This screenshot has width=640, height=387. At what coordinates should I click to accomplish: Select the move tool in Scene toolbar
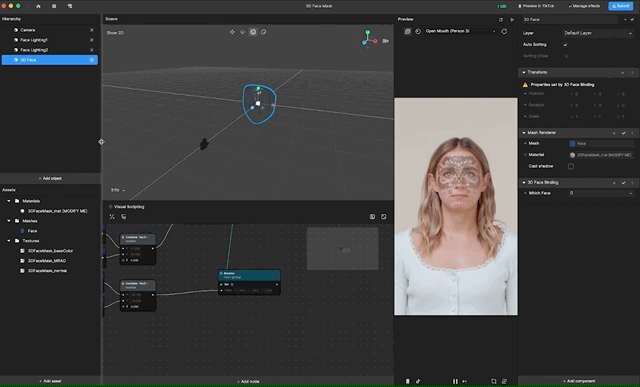[x=232, y=32]
